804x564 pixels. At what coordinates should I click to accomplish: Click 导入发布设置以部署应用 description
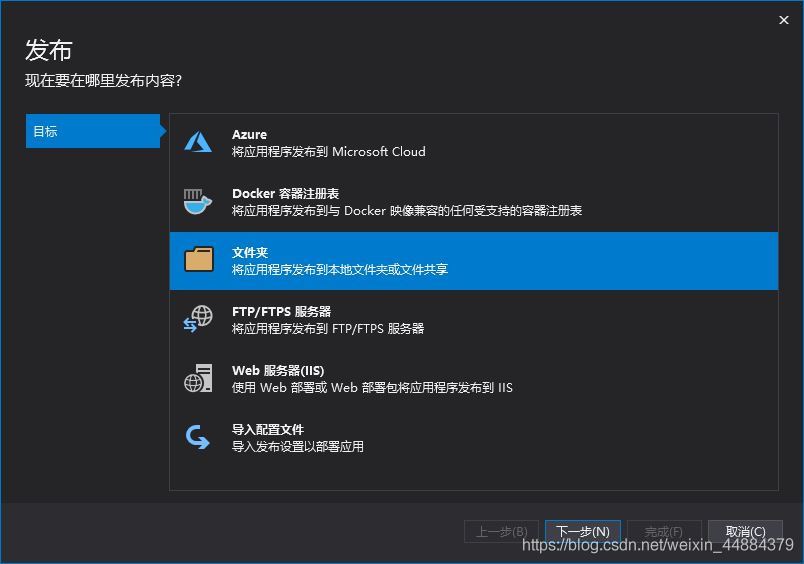tap(298, 447)
